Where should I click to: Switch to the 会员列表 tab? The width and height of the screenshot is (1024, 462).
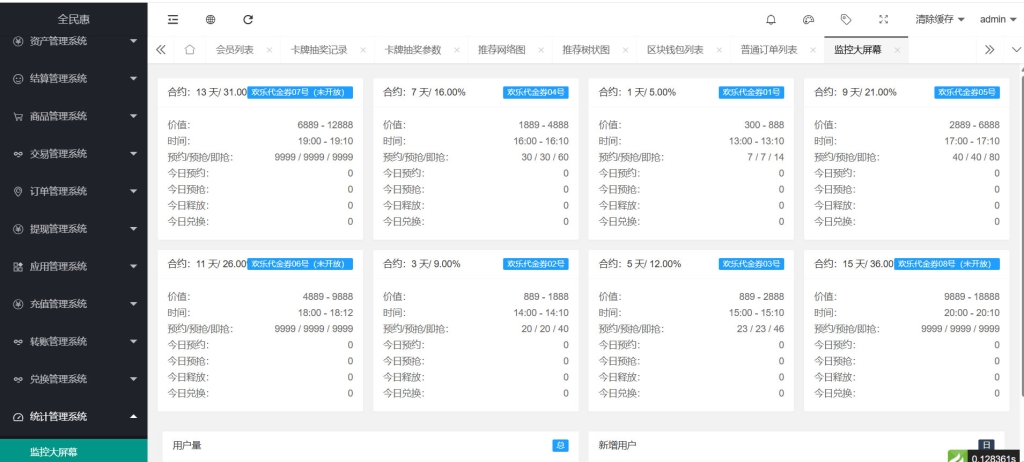point(234,50)
